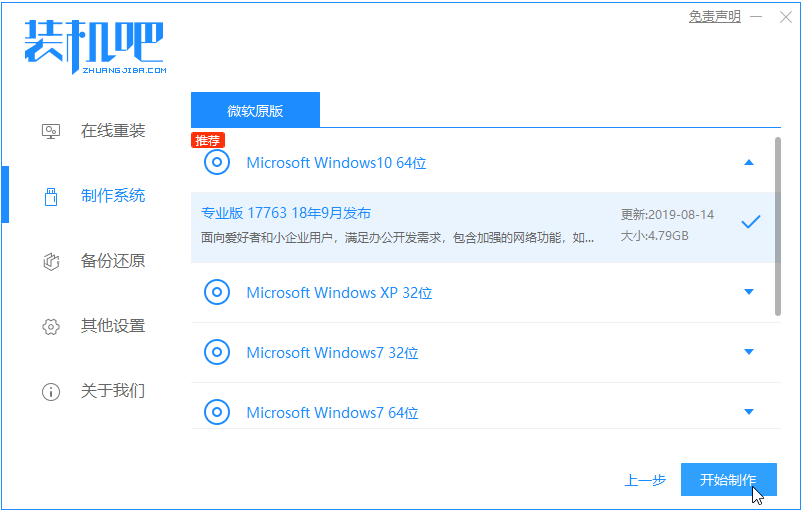Viewport: 803px width, 513px height.
Task: Go to 备份还原 section
Action: pos(113,261)
